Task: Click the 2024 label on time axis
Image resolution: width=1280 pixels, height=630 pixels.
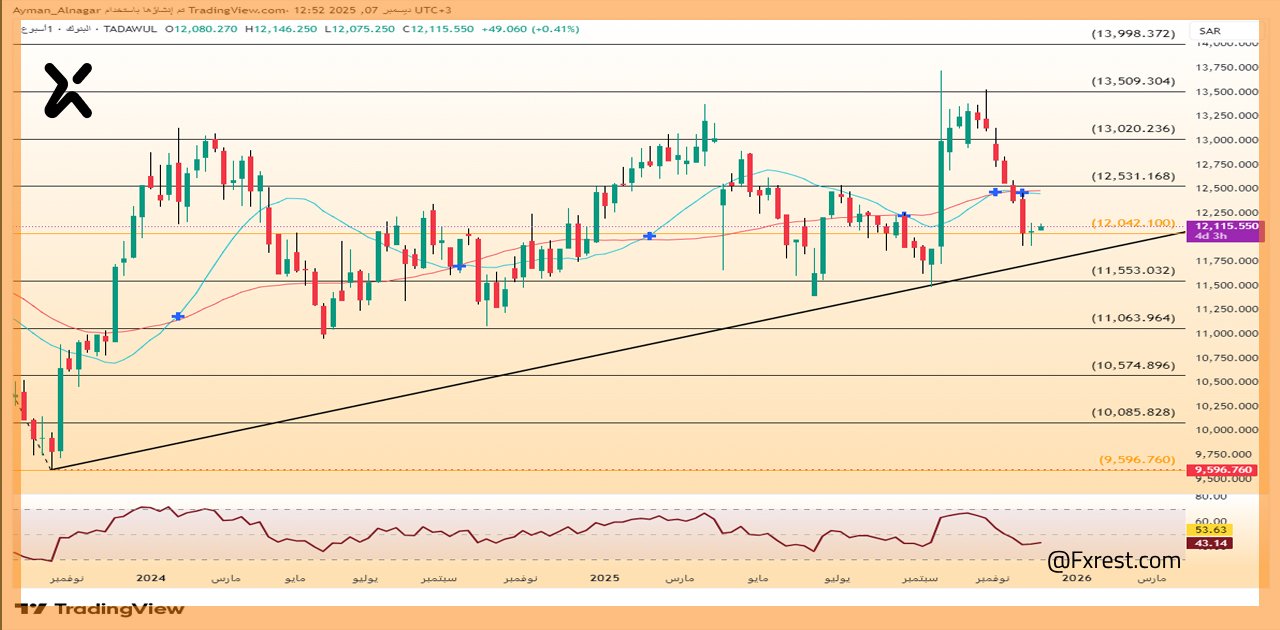Action: 151,578
